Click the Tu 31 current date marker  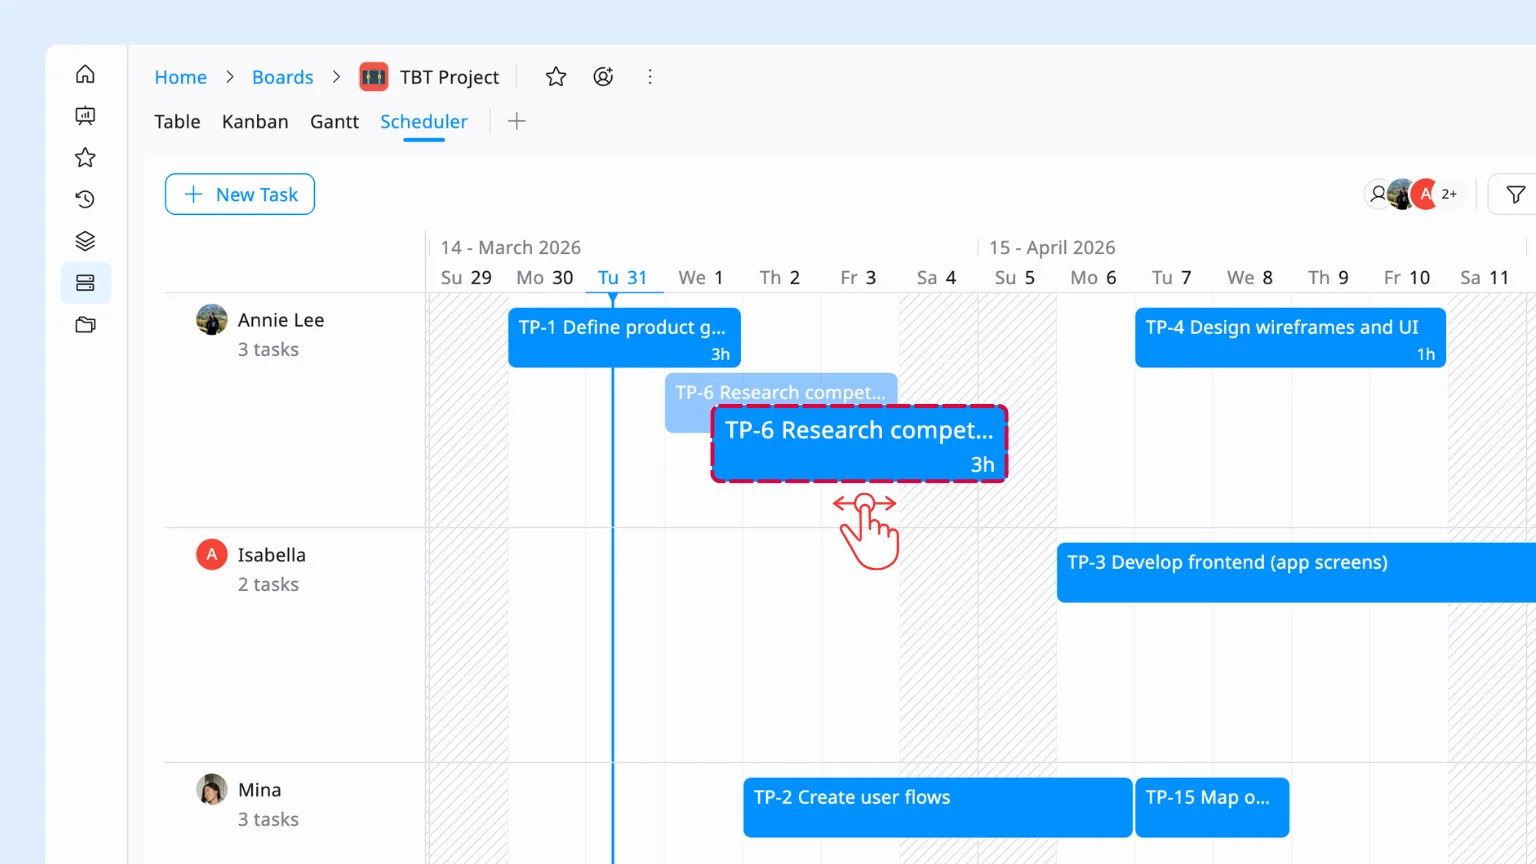tap(622, 278)
